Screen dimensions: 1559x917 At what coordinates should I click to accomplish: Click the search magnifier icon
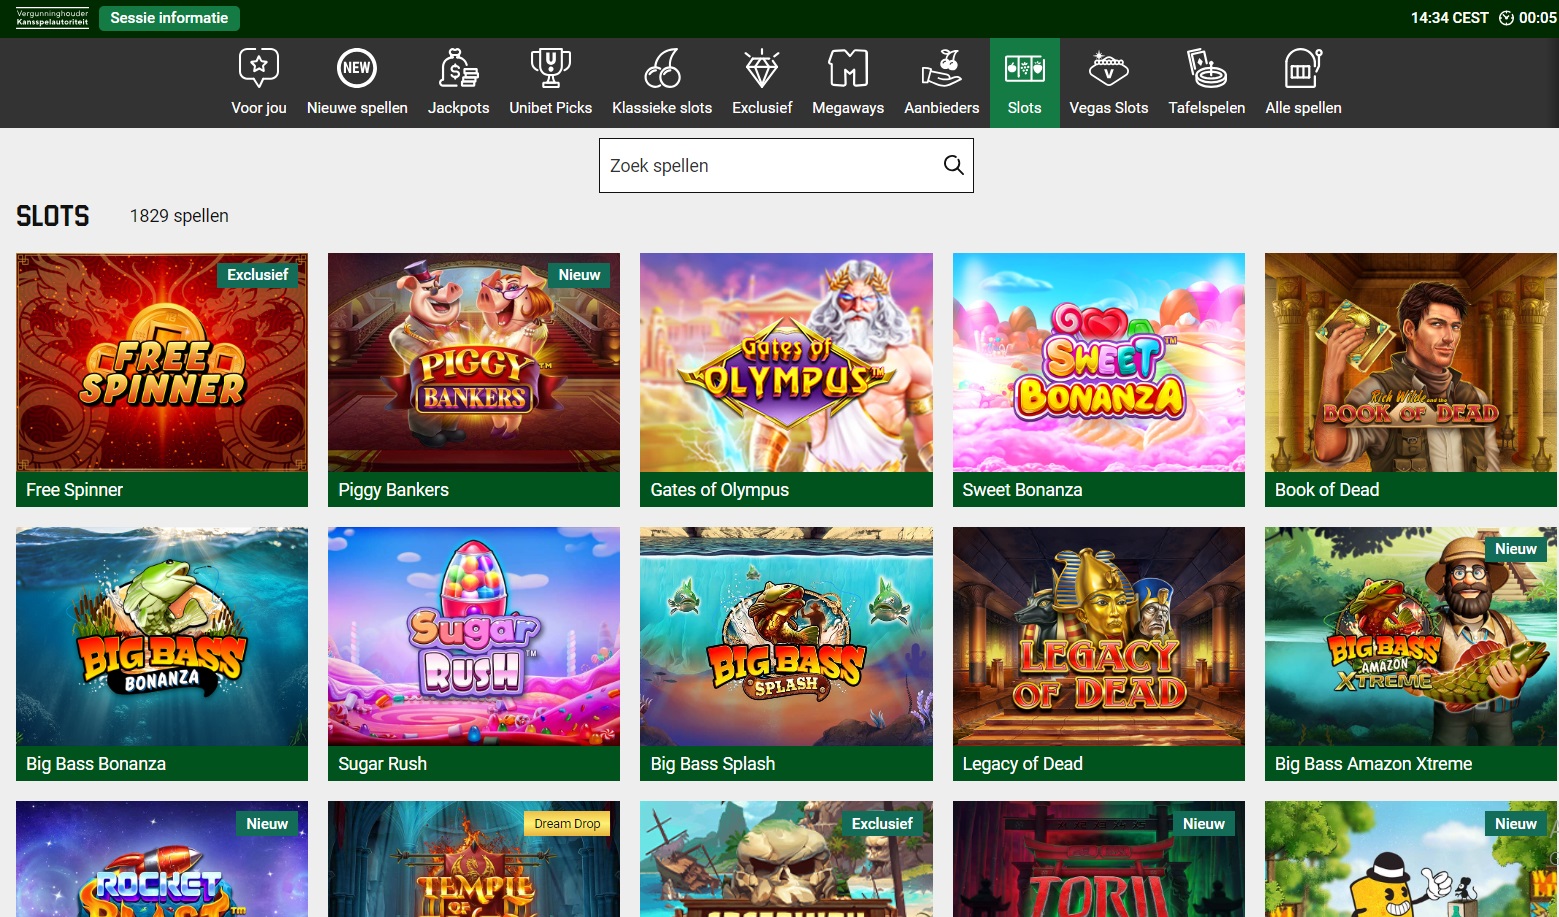point(954,165)
